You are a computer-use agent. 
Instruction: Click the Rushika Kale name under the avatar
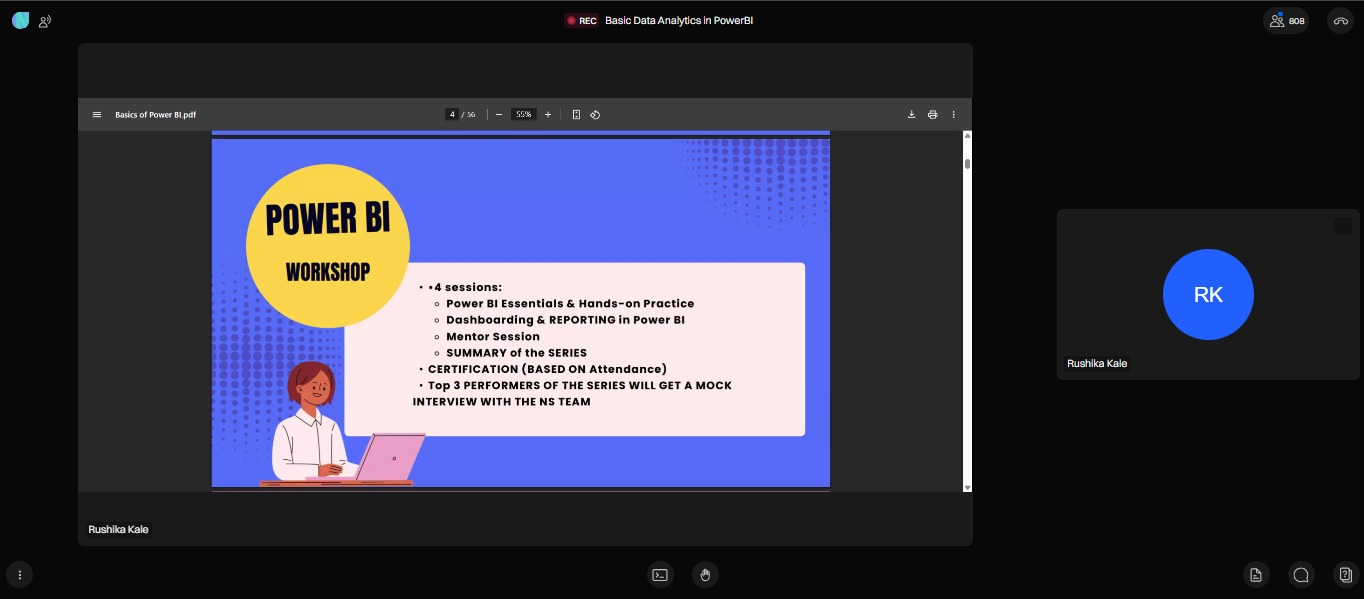coord(1097,363)
